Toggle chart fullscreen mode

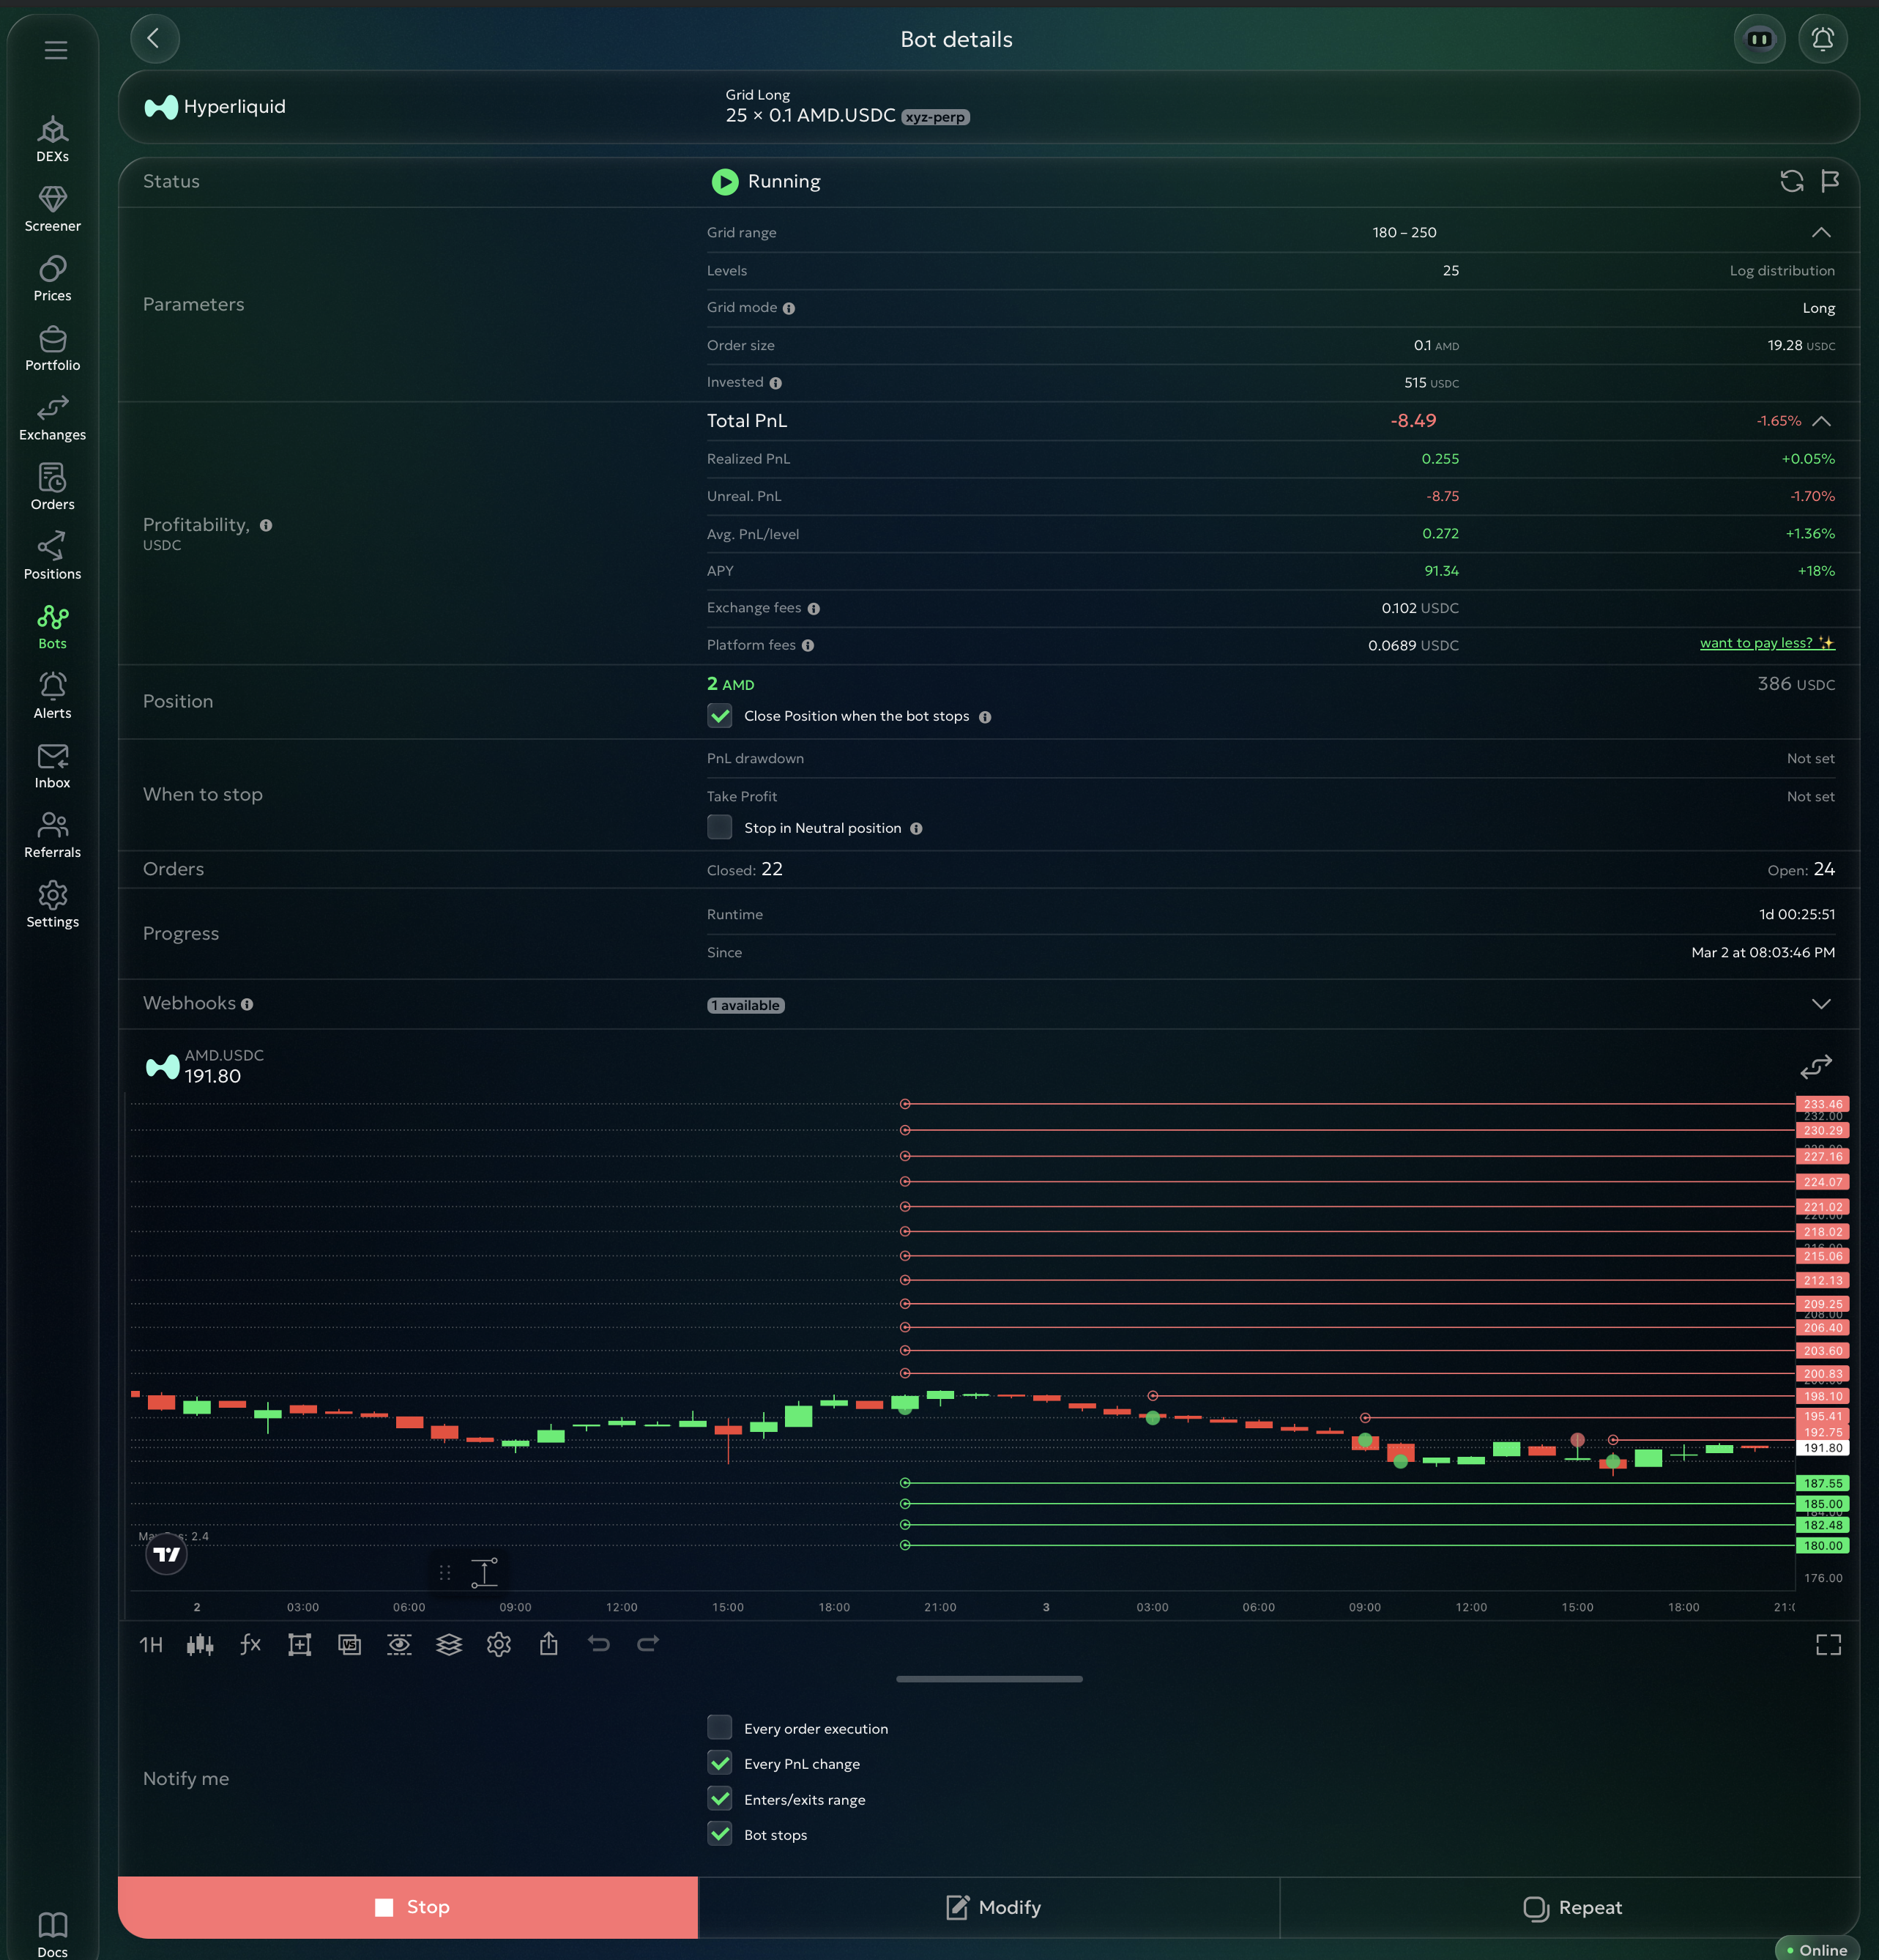(x=1828, y=1645)
